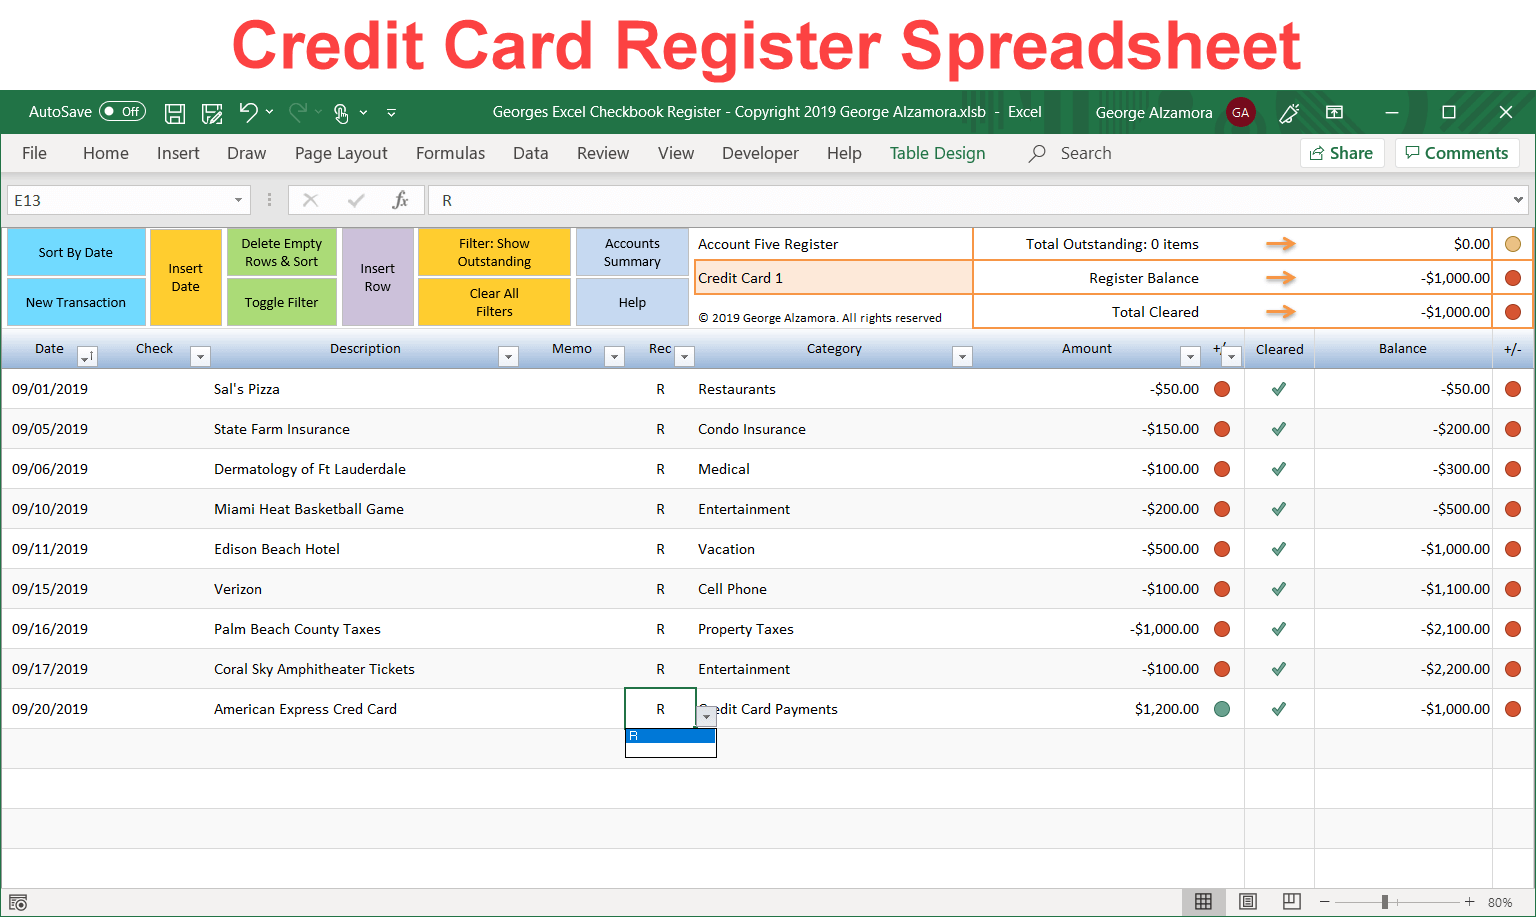This screenshot has height=917, width=1536.
Task: Expand the Name Box dropdown arrow
Action: [x=238, y=200]
